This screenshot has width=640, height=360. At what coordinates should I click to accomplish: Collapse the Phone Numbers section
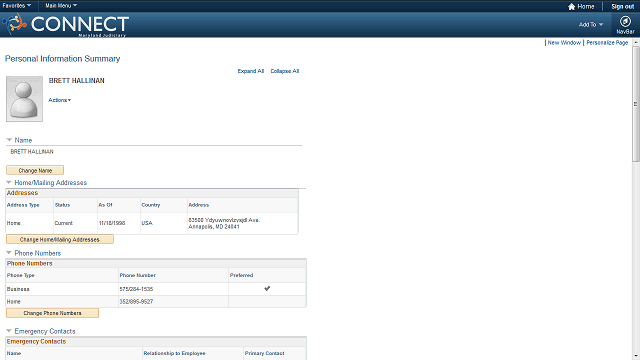[x=9, y=253]
